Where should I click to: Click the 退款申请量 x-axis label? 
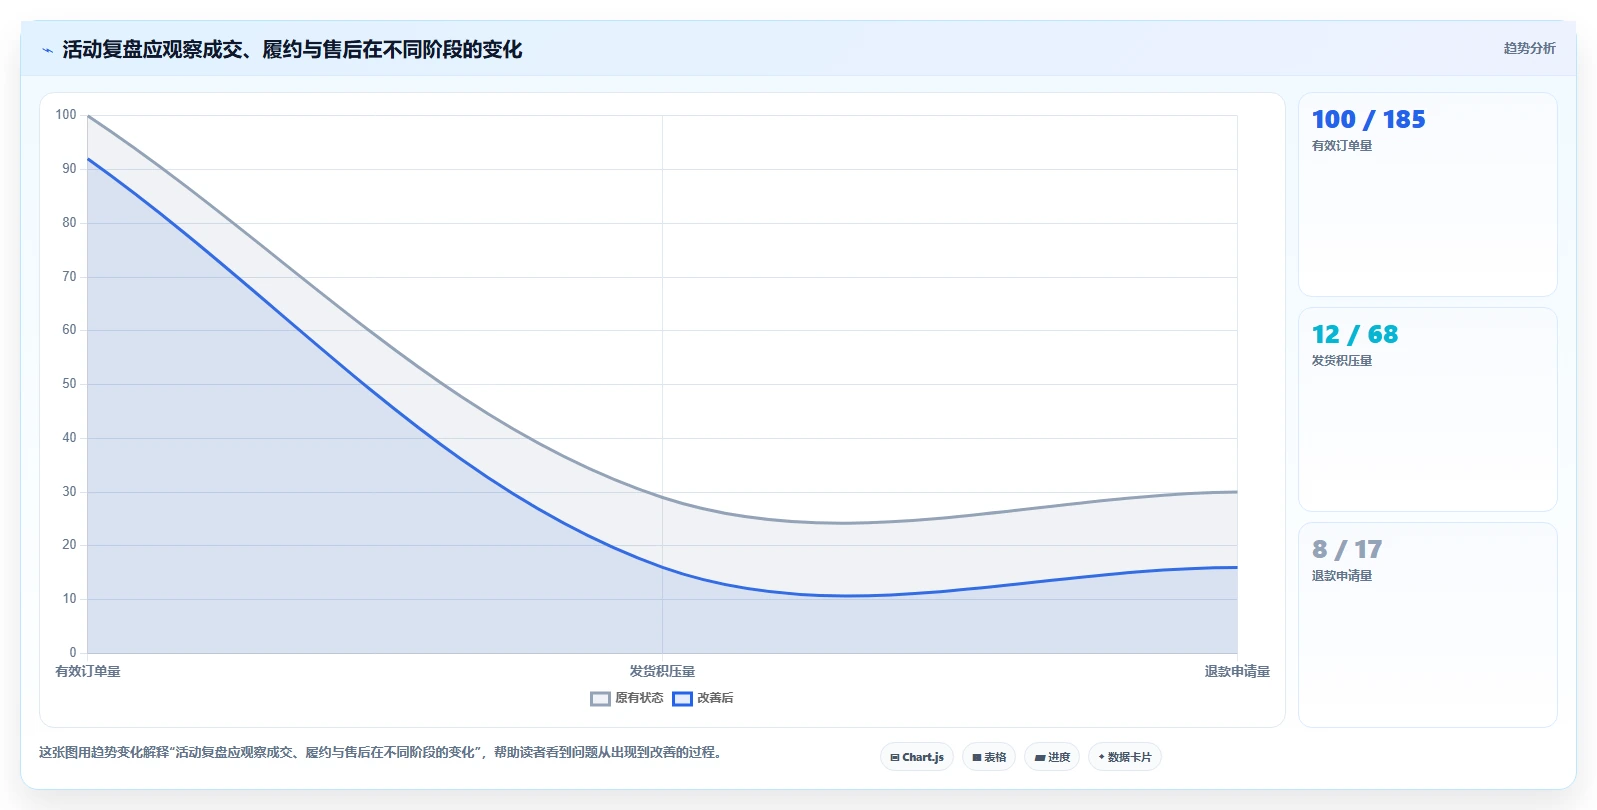click(x=1237, y=672)
